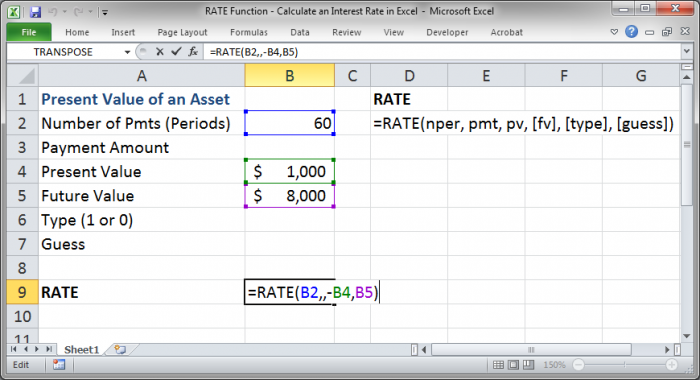Click horizontal scrollbar left arrow
The image size is (700, 380).
click(424, 350)
